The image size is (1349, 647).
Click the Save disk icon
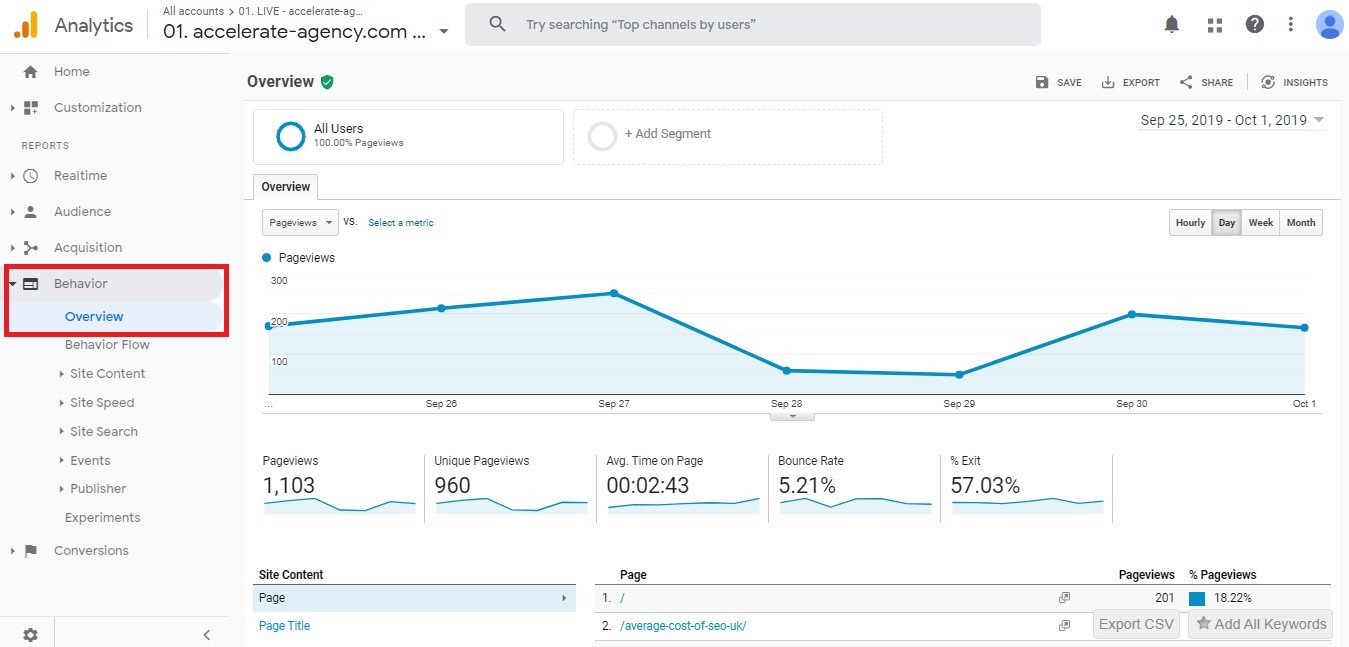1042,82
